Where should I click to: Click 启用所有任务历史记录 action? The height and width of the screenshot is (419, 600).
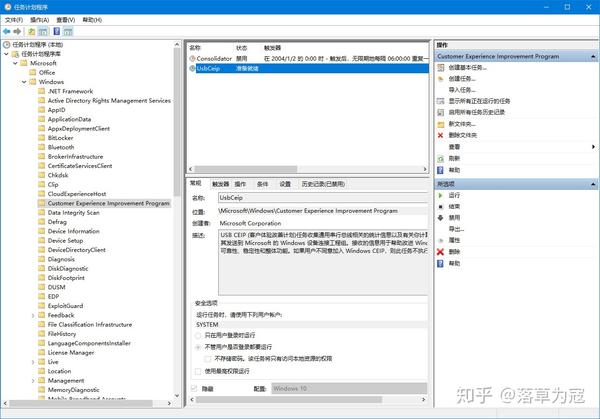click(x=476, y=112)
